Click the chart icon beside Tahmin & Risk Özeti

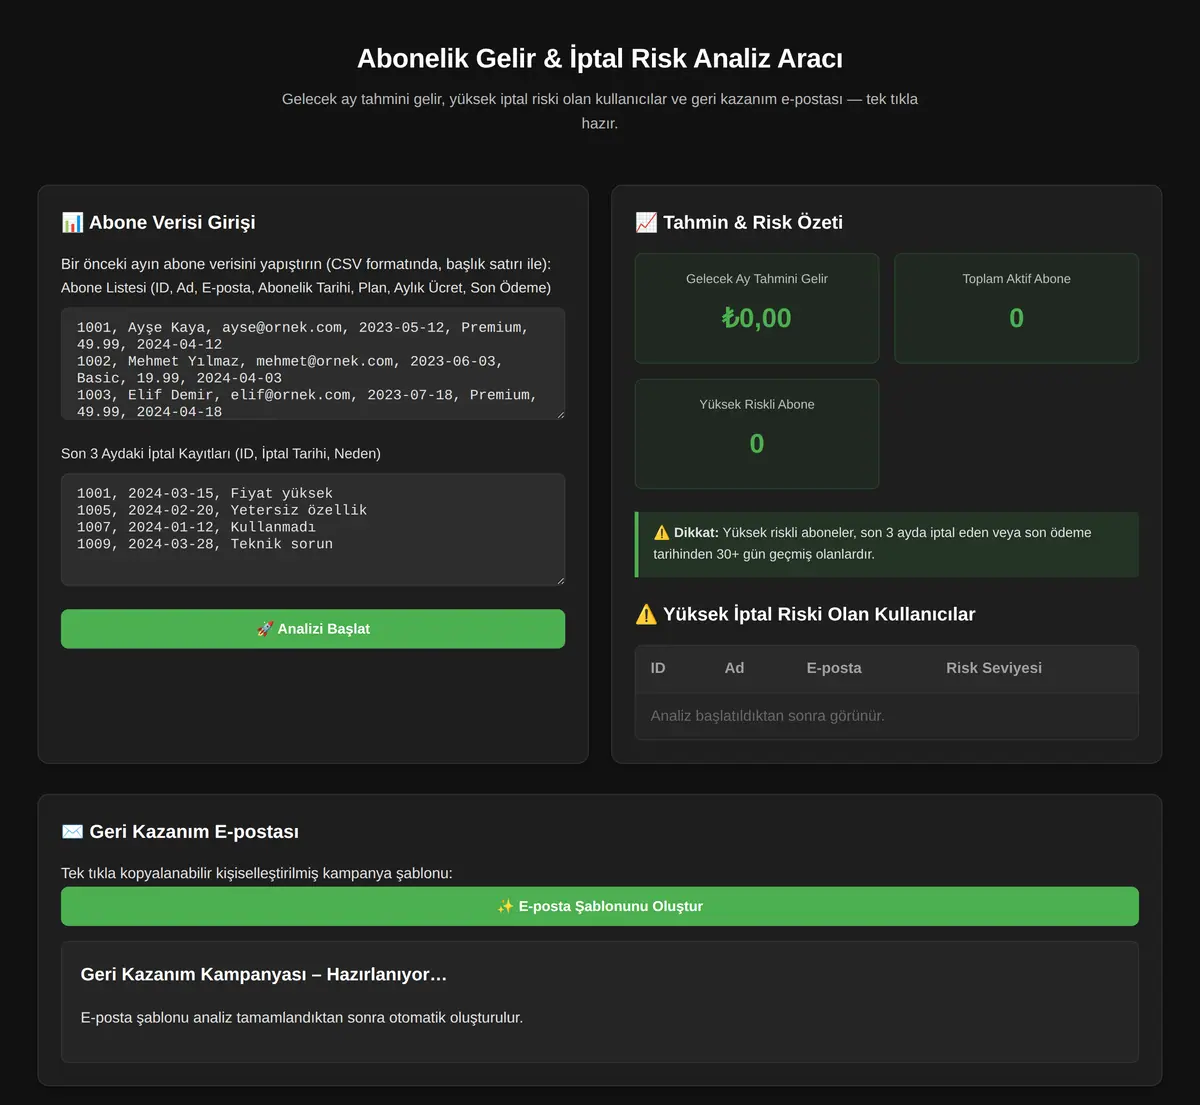646,222
